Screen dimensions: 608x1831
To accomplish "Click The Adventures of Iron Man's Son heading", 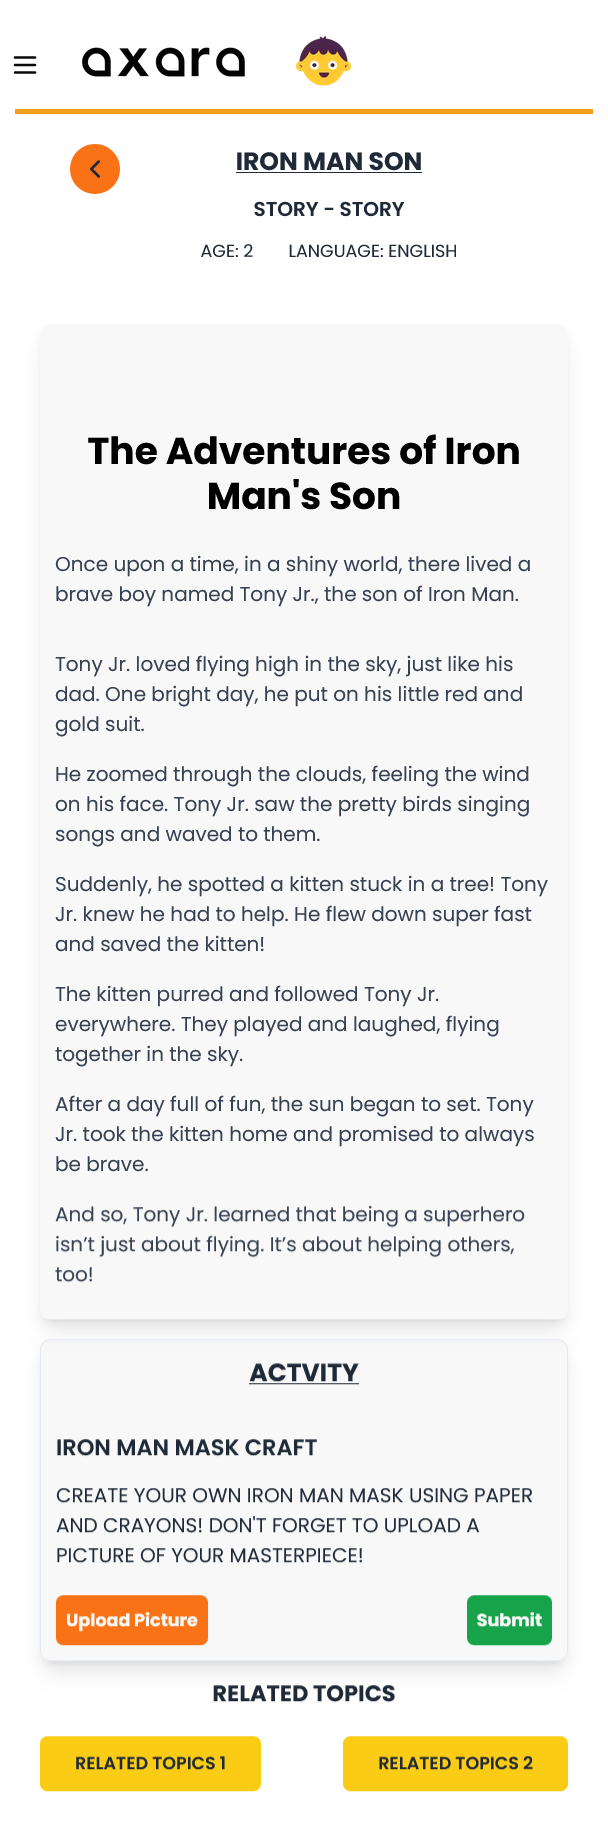I will (304, 473).
